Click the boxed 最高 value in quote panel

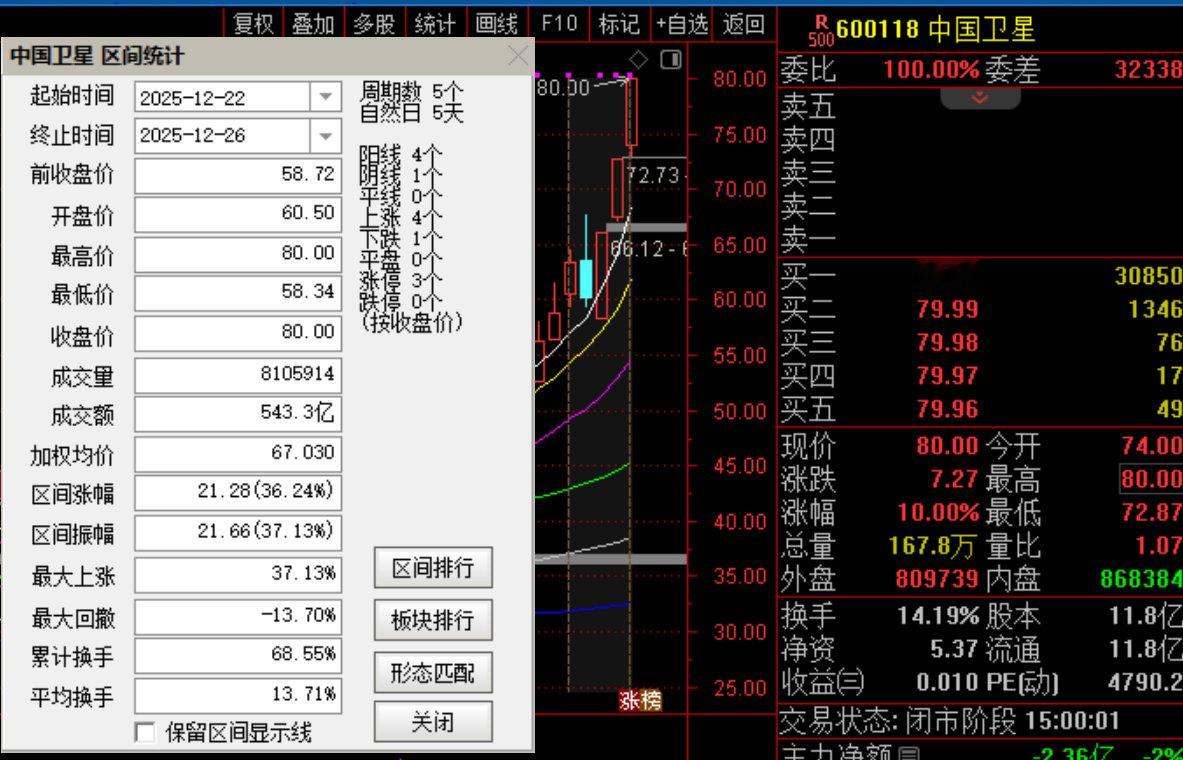(x=1151, y=479)
